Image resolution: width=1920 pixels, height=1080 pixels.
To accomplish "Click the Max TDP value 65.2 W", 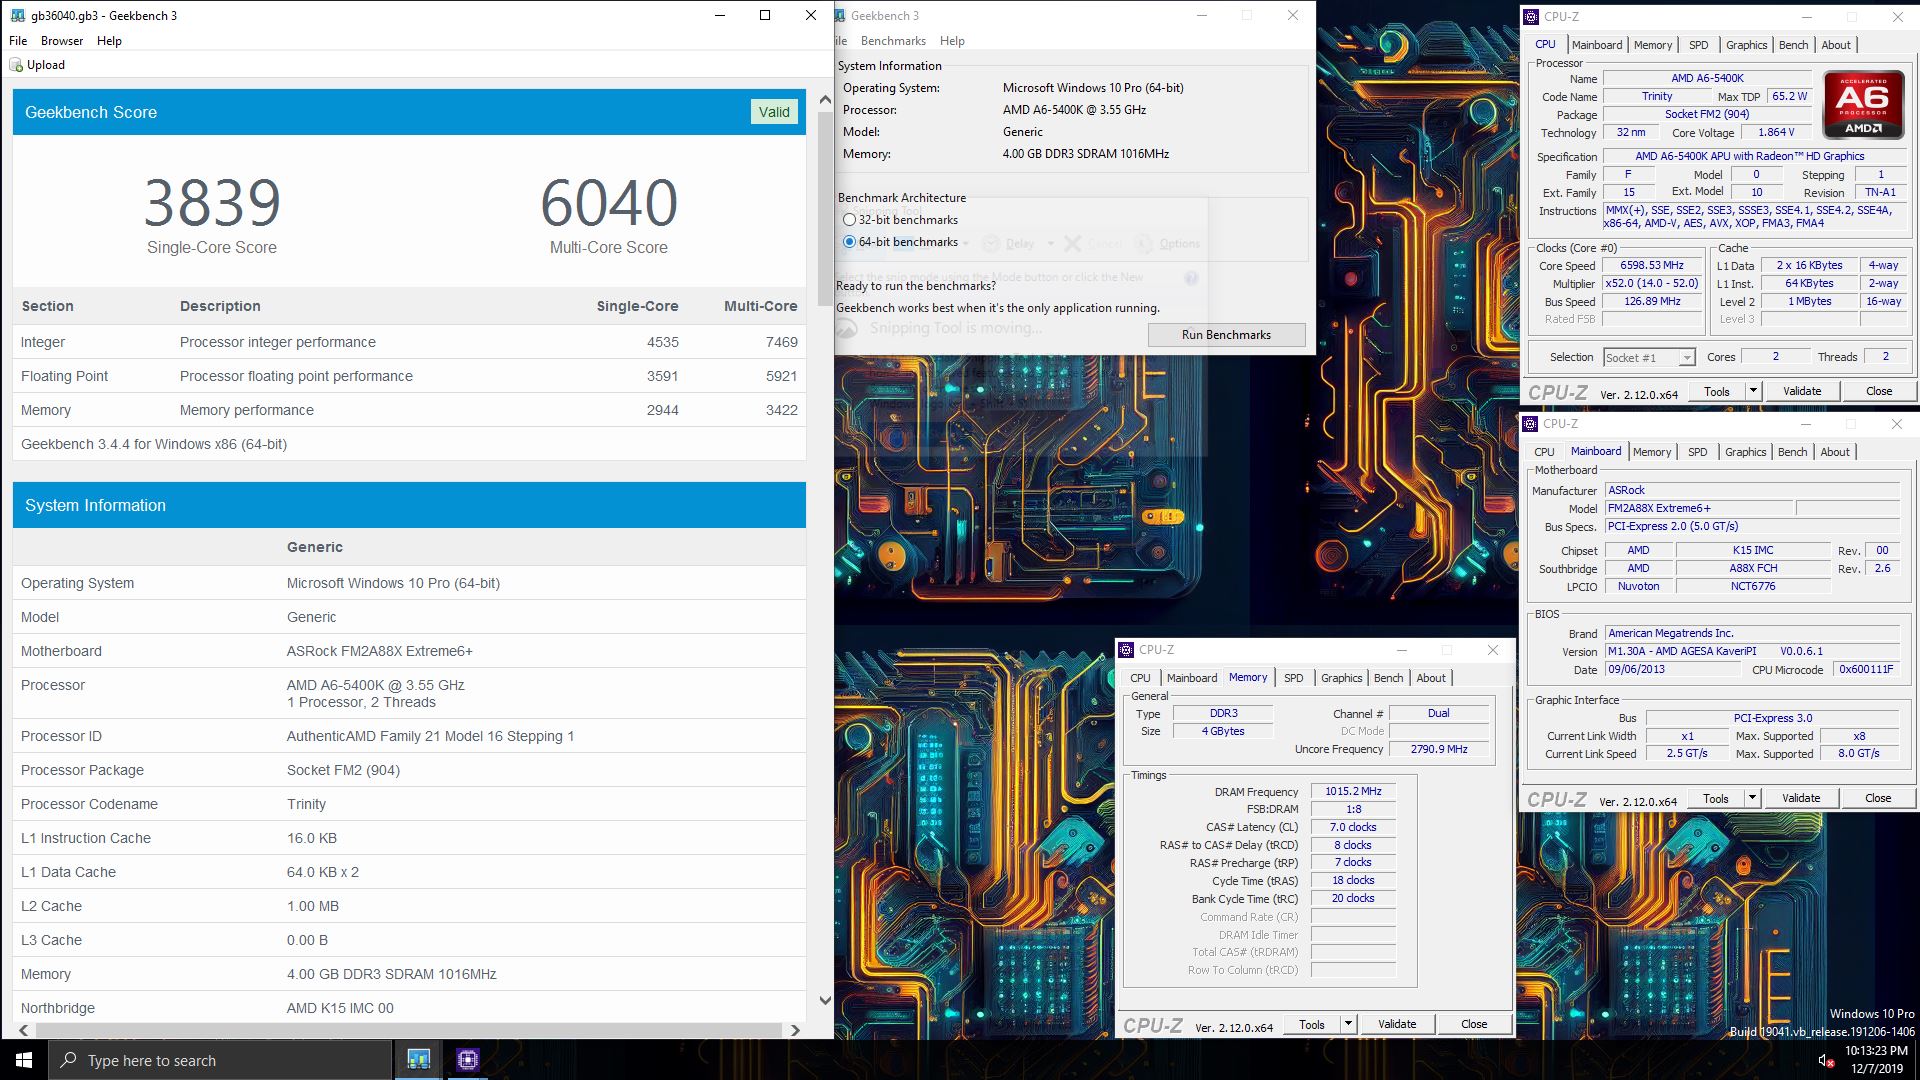I will coord(1789,97).
